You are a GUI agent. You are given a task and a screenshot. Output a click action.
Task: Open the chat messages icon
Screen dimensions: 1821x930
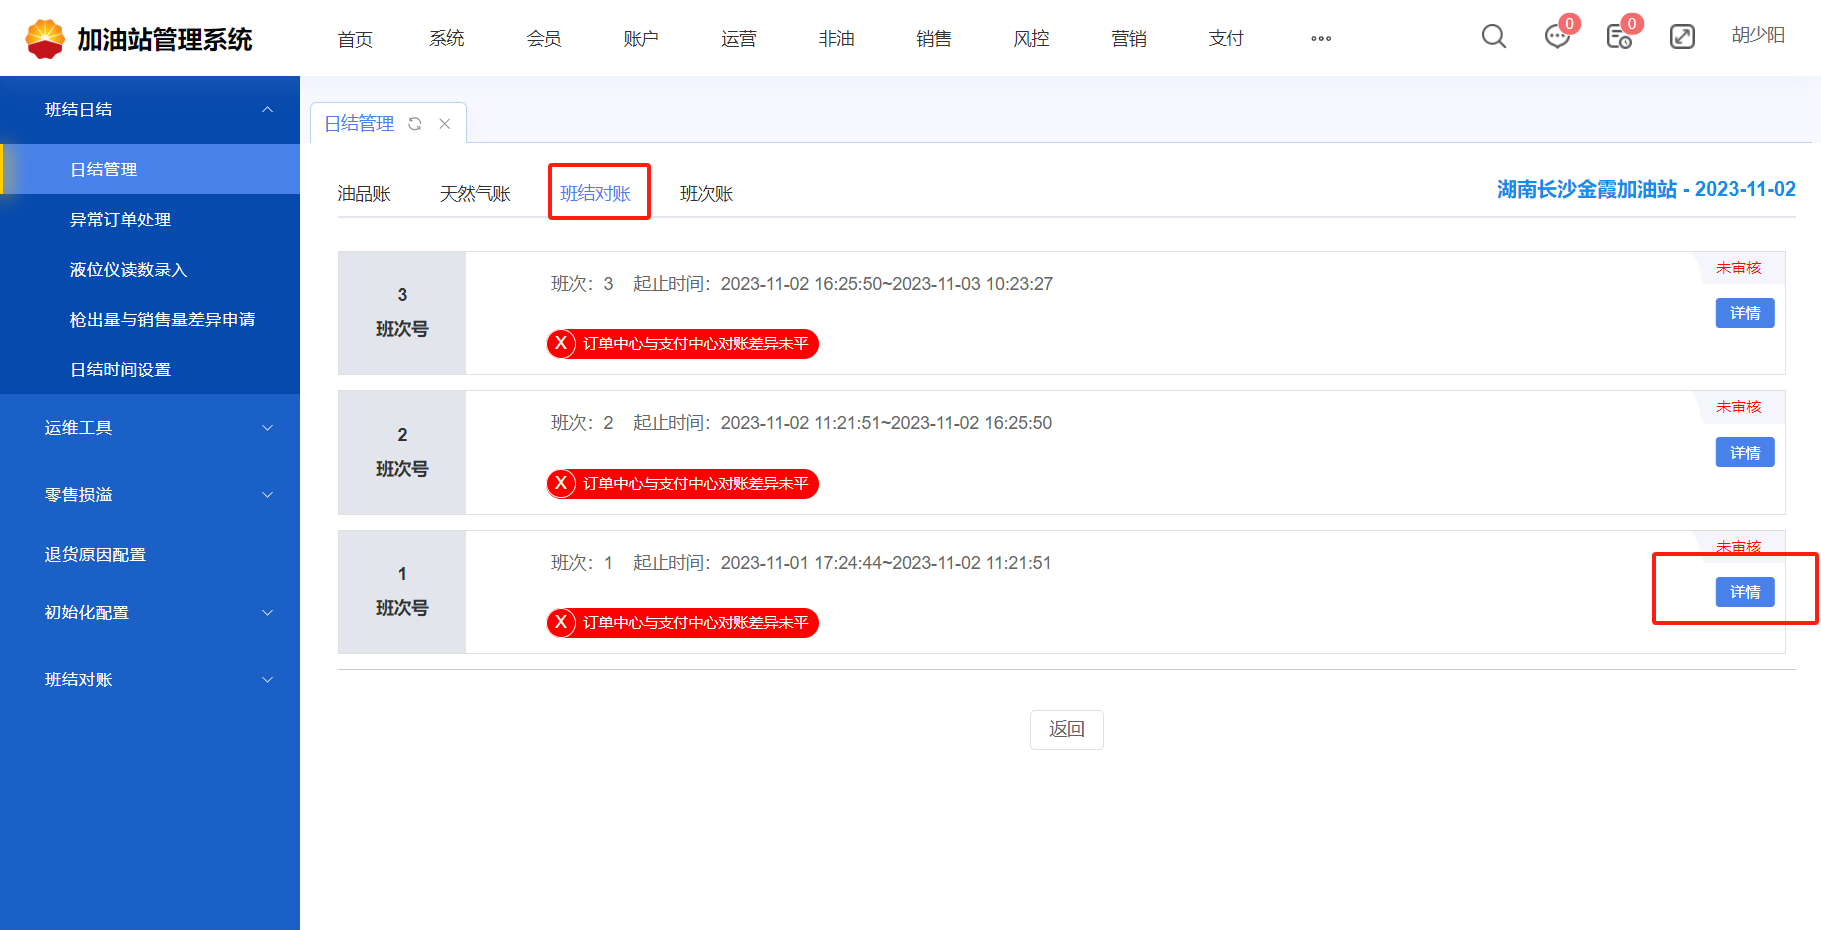click(x=1557, y=37)
